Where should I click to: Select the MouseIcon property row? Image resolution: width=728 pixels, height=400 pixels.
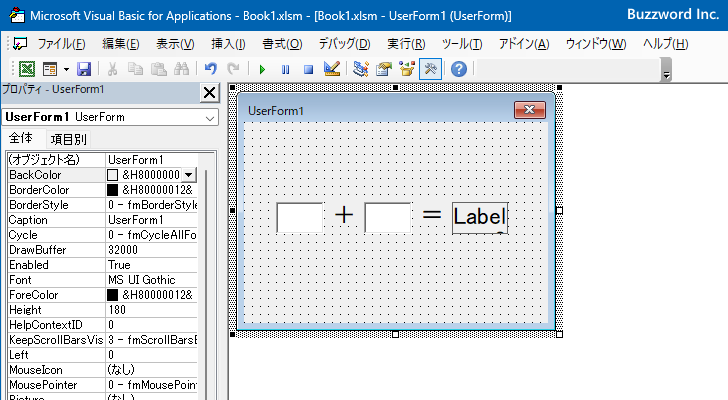pyautogui.click(x=103, y=370)
